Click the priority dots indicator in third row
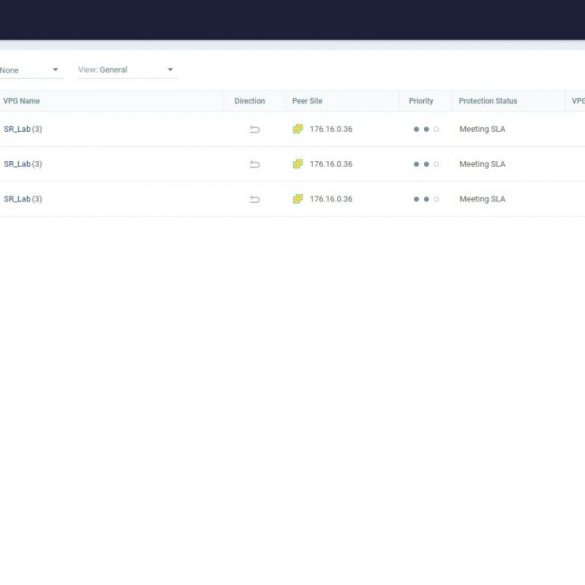Image resolution: width=585 pixels, height=585 pixels. click(426, 199)
